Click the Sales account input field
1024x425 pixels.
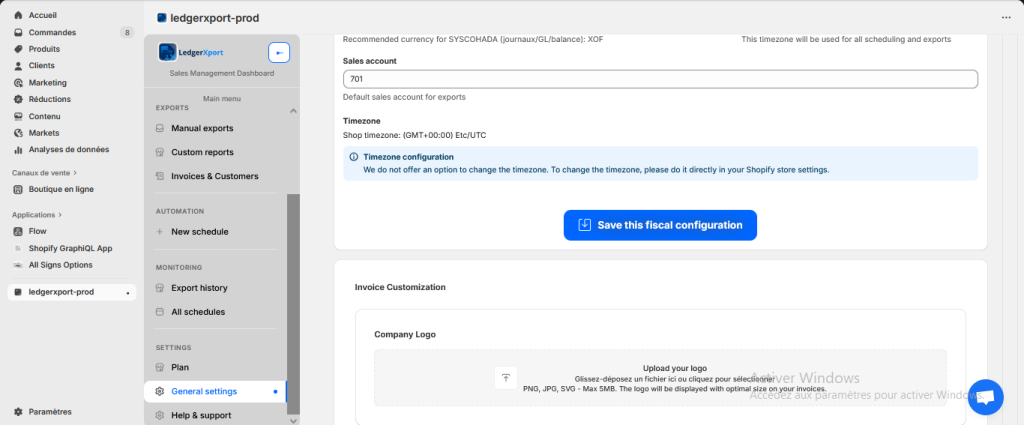[659, 80]
